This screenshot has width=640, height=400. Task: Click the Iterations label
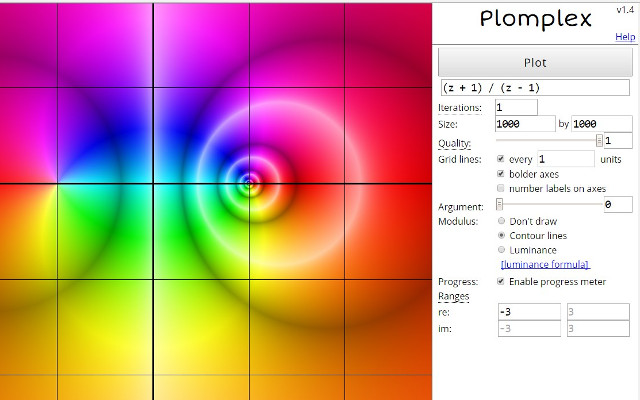click(x=460, y=108)
